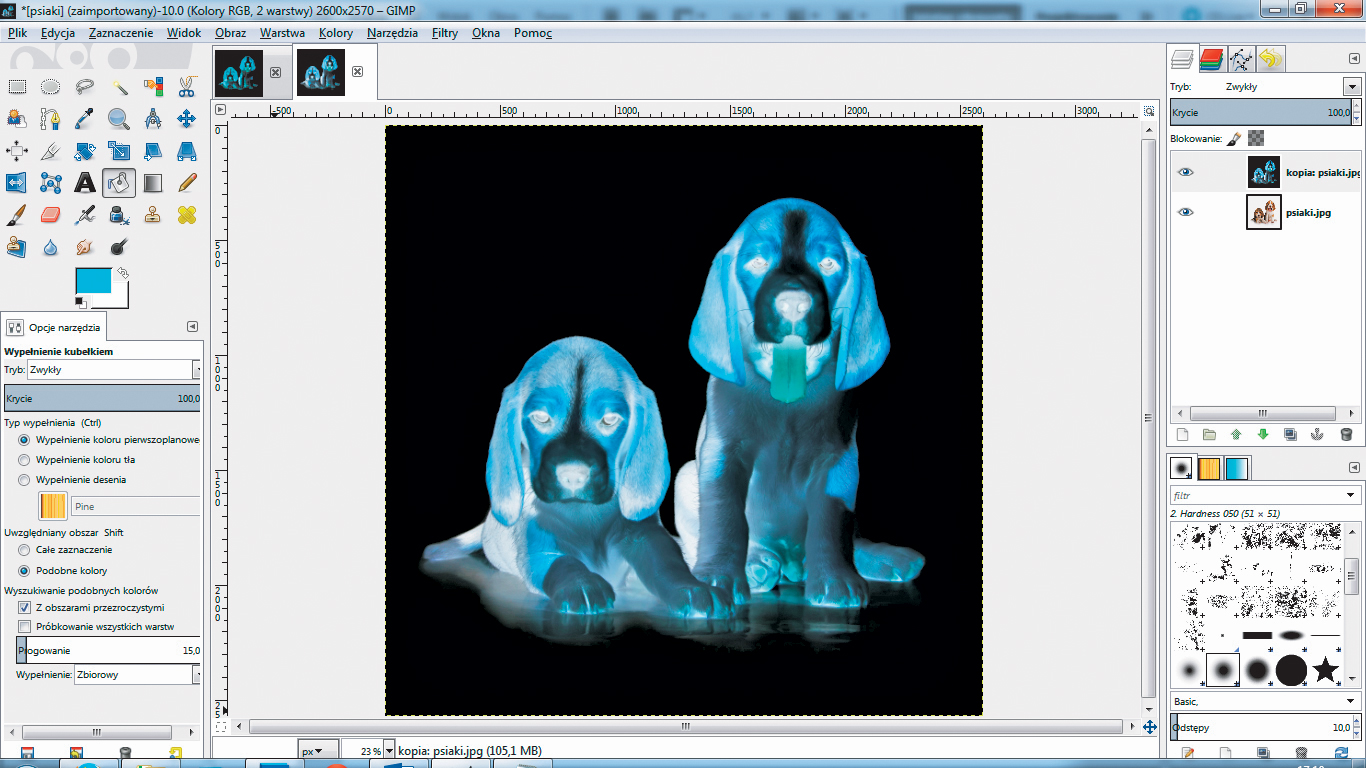Switch to the Channels tab
The width and height of the screenshot is (1366, 768).
tap(1212, 60)
